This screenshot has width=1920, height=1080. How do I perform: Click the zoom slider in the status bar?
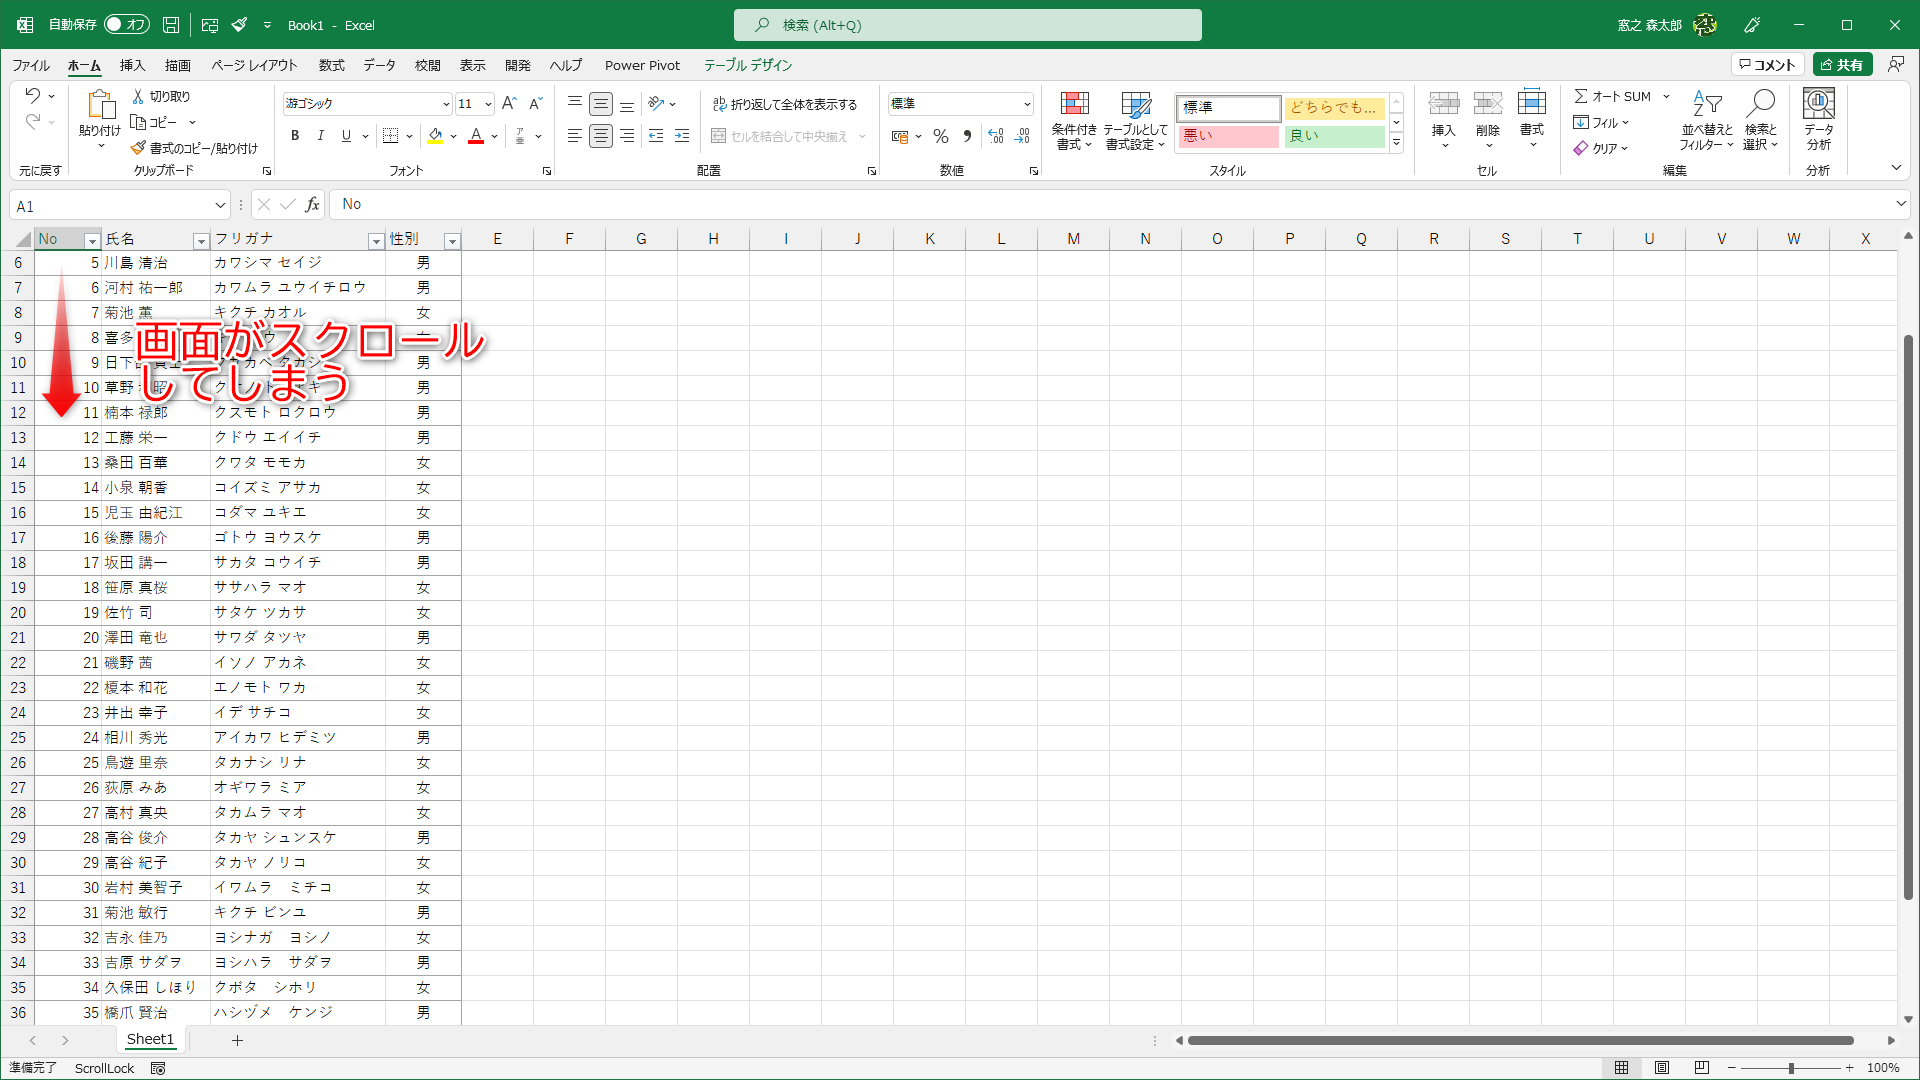click(1790, 1068)
